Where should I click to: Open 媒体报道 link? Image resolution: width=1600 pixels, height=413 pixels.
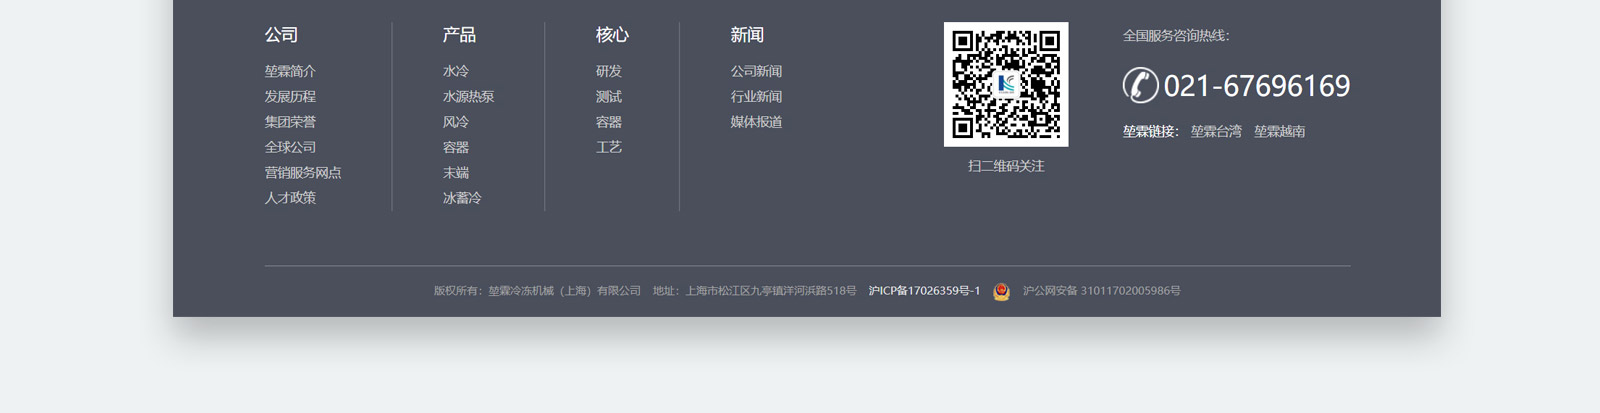click(x=756, y=122)
